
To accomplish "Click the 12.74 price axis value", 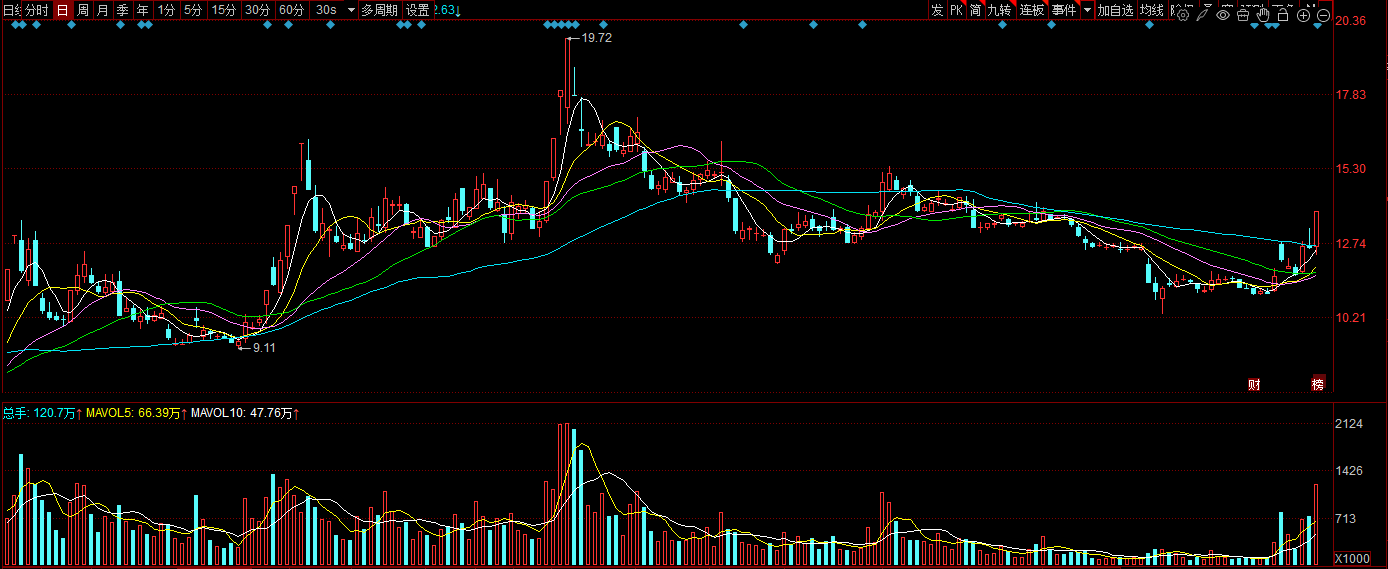I will pyautogui.click(x=1350, y=243).
